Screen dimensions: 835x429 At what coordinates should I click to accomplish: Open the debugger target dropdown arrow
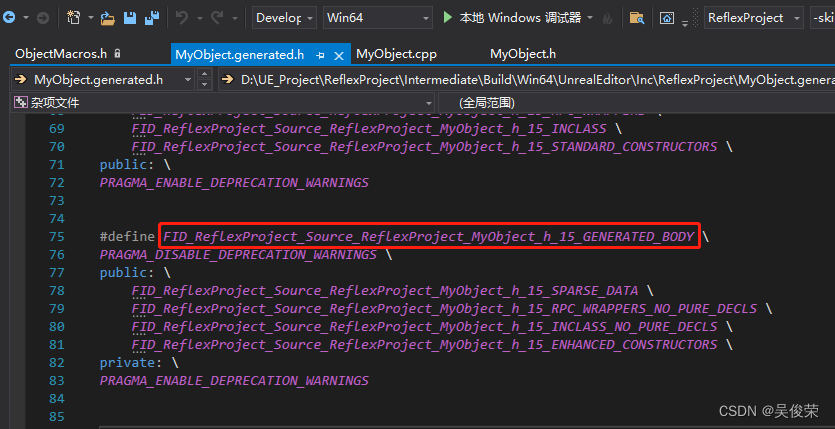tap(590, 18)
